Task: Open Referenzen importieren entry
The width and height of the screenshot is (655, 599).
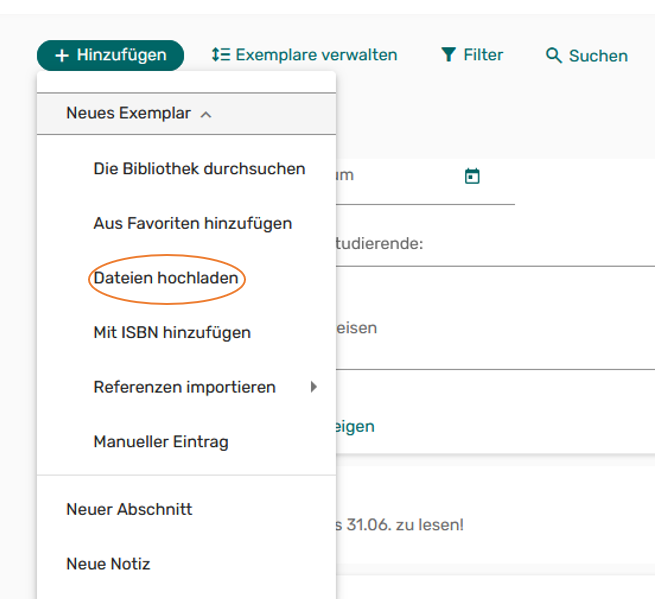Action: click(x=185, y=387)
